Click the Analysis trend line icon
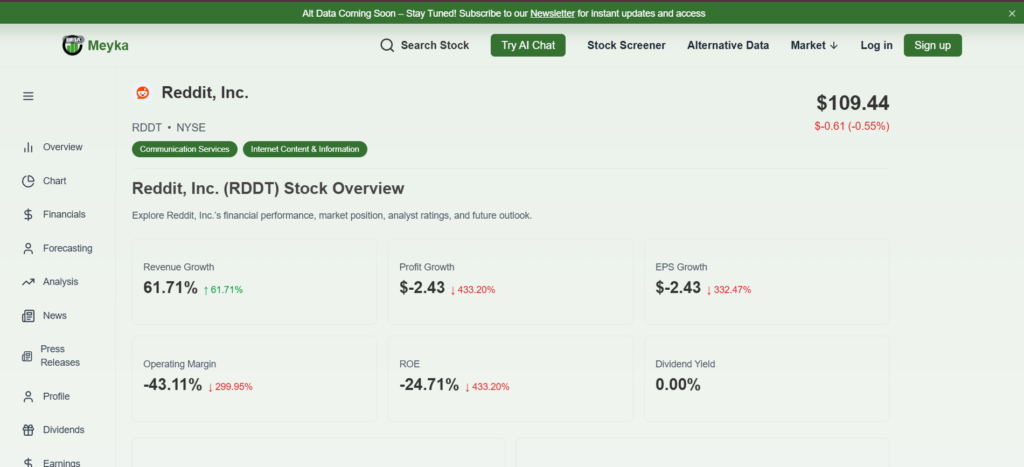 pyautogui.click(x=28, y=282)
